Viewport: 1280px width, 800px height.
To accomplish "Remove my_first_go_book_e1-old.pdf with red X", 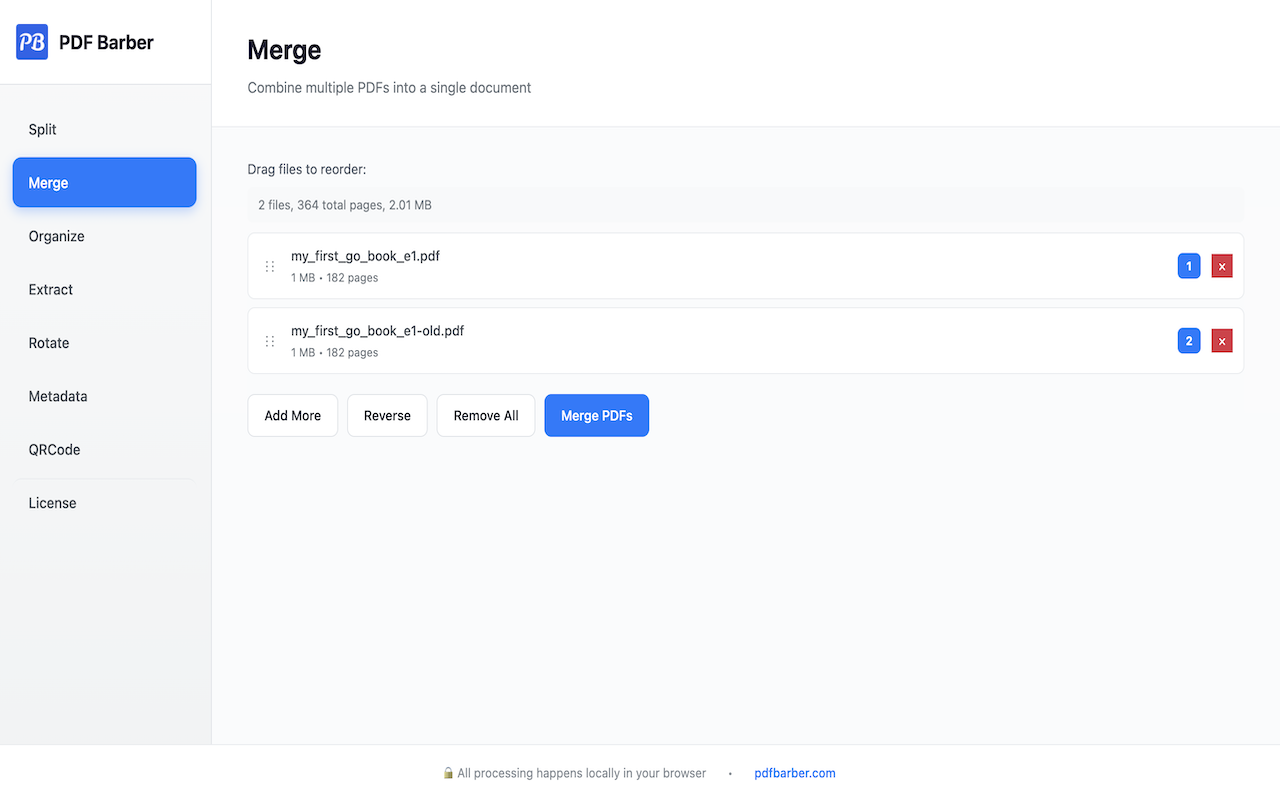I will 1221,341.
